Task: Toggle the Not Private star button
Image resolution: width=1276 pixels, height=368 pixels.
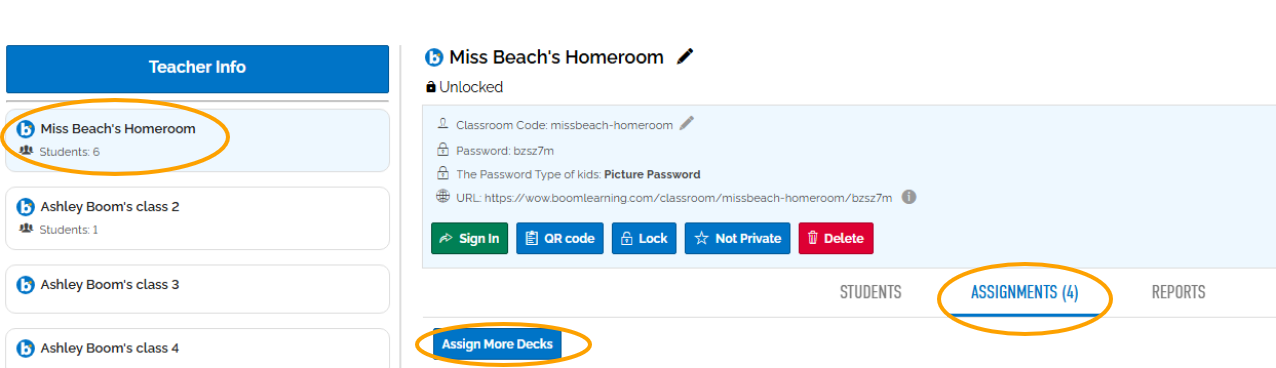Action: (x=738, y=238)
